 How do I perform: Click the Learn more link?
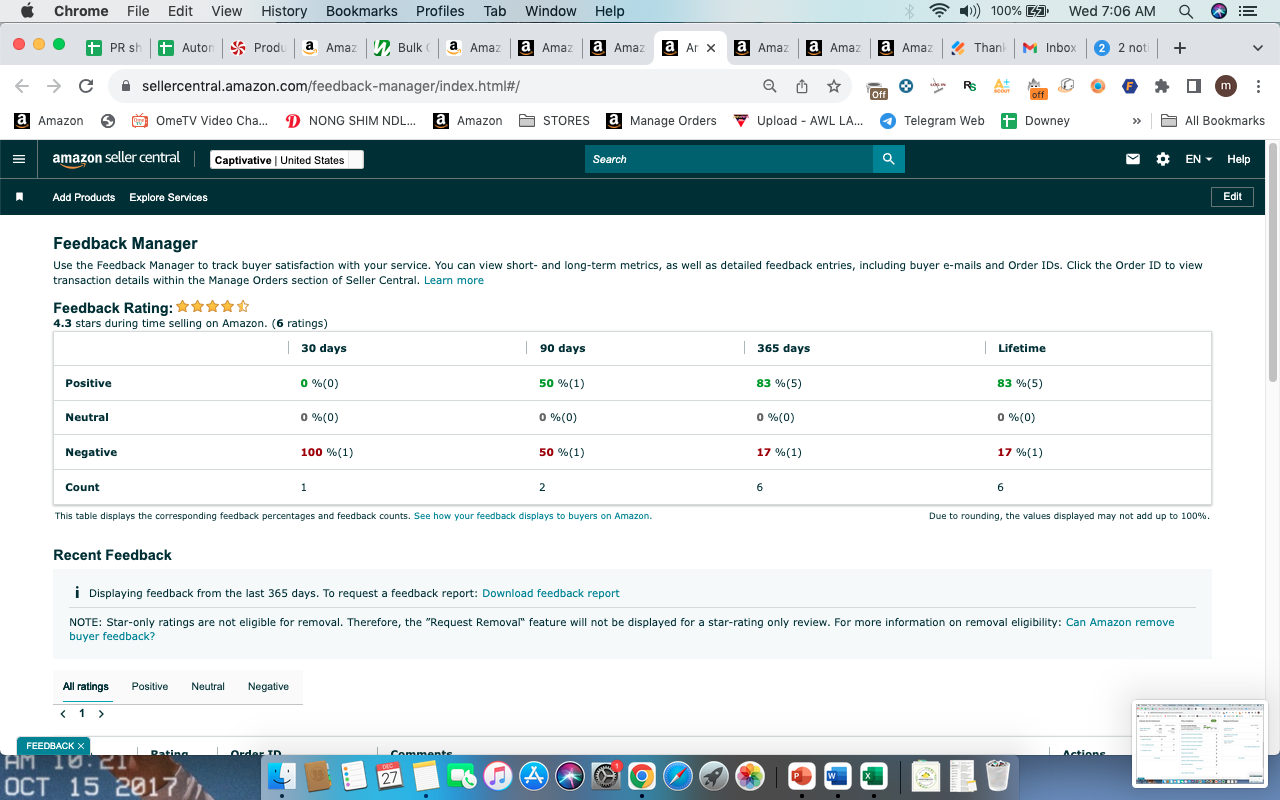454,281
